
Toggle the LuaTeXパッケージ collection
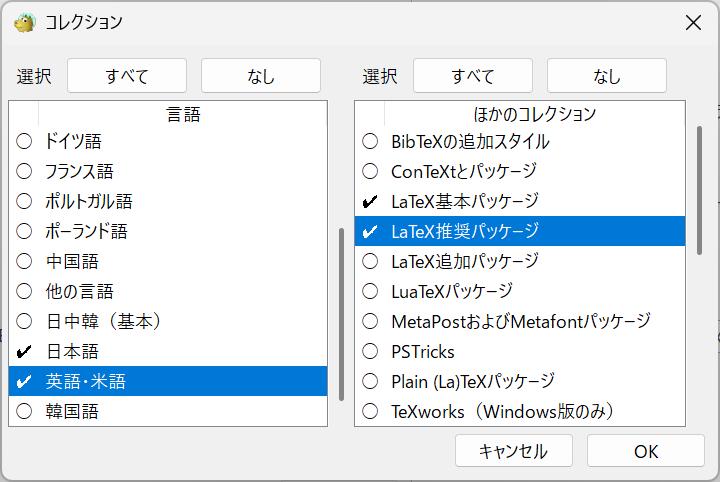point(370,292)
